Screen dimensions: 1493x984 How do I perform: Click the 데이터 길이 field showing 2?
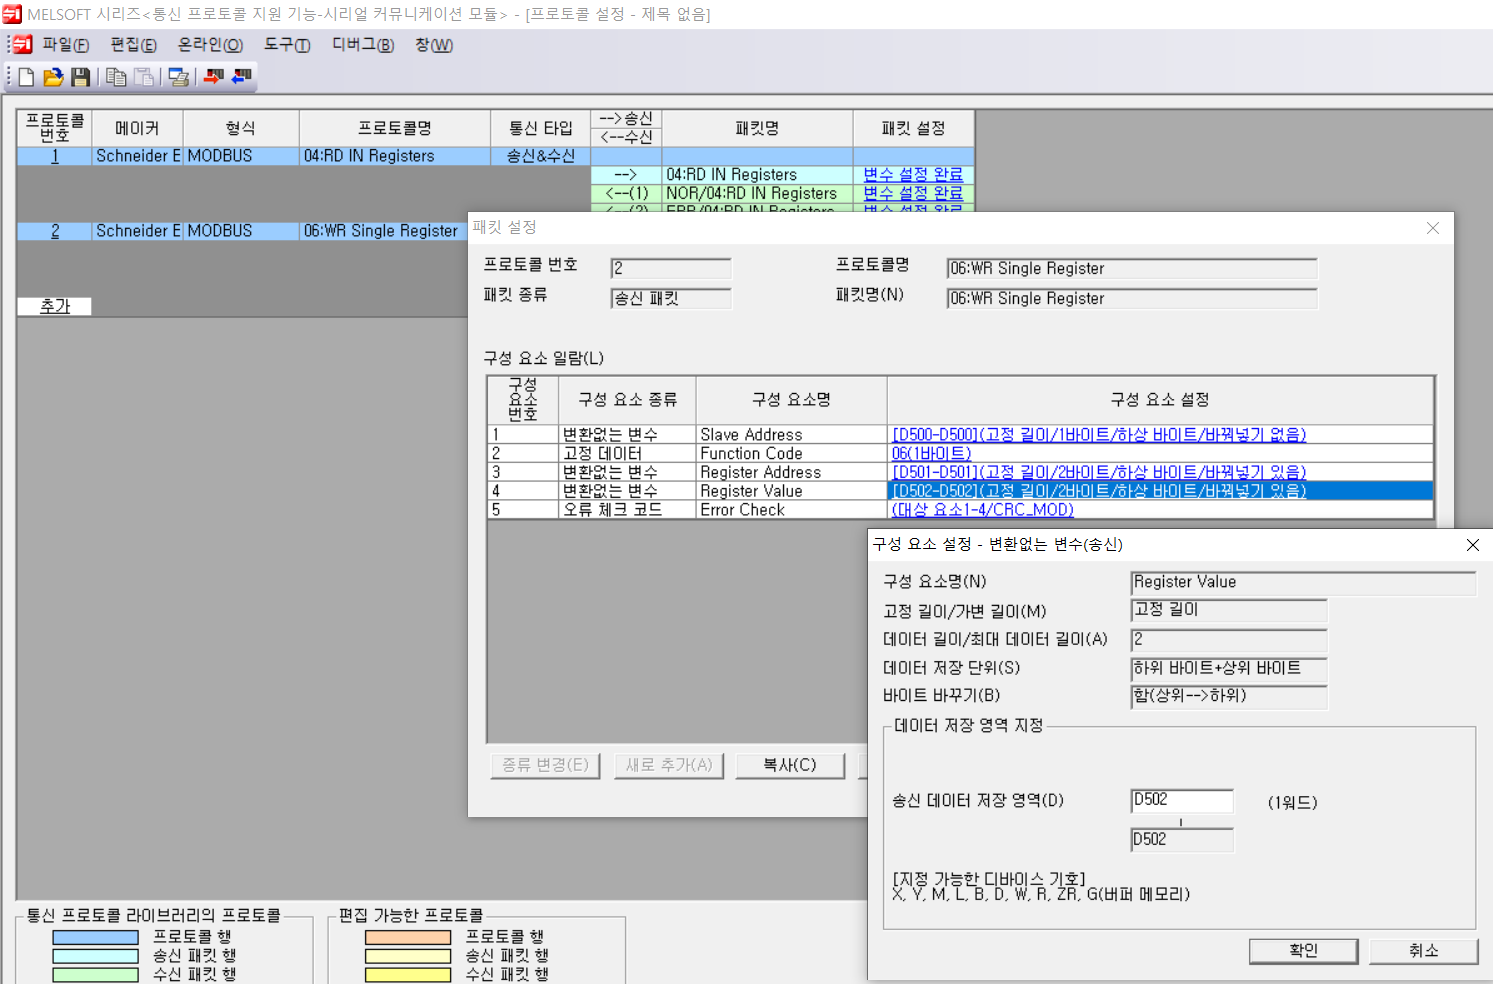(1229, 639)
